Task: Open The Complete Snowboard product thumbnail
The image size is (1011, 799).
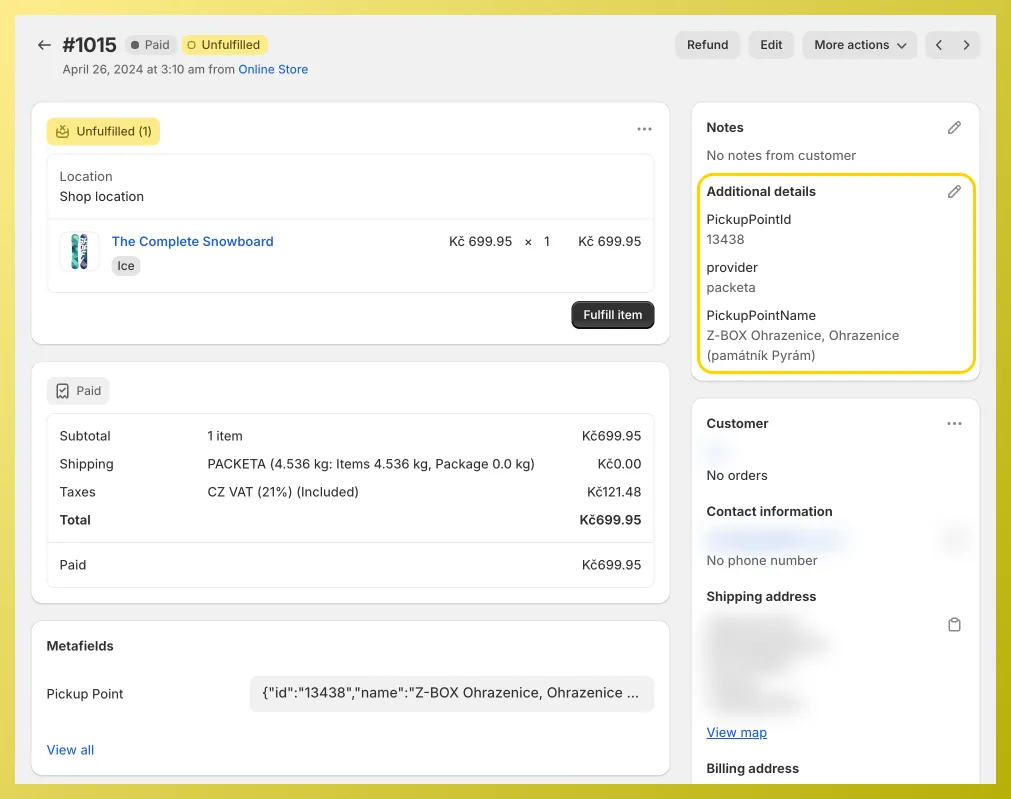Action: [x=79, y=252]
